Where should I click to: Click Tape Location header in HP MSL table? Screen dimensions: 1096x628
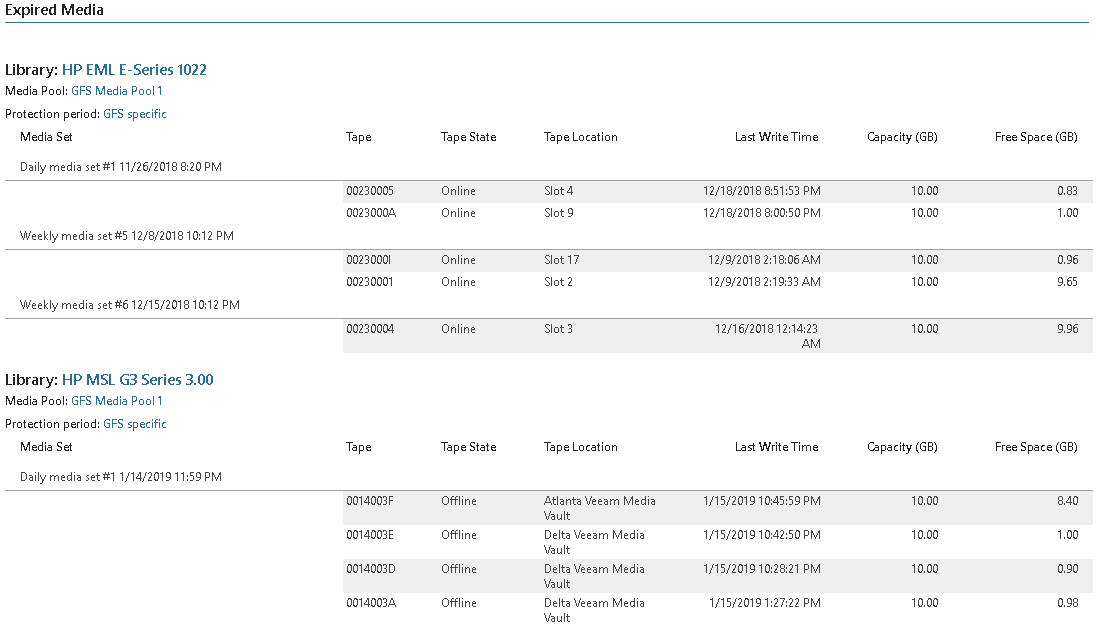coord(581,447)
